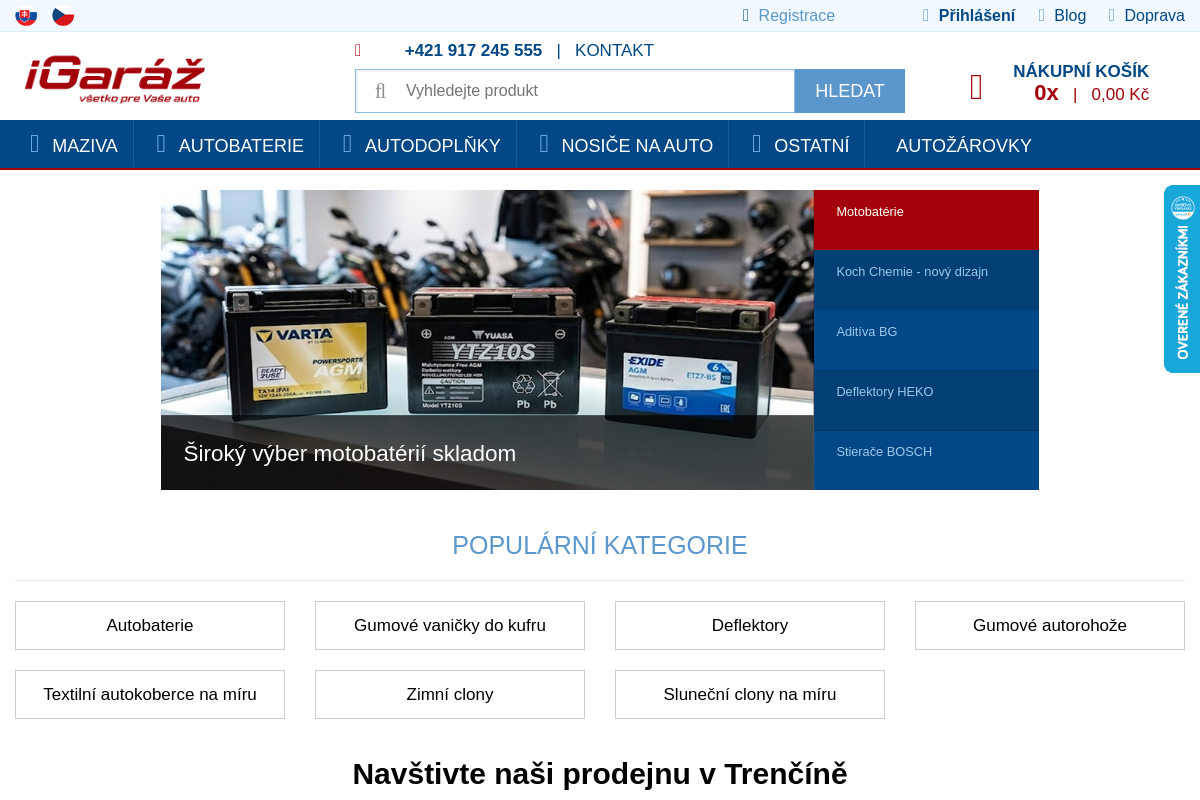Open the Zimní clony category
The height and width of the screenshot is (800, 1200).
[450, 694]
